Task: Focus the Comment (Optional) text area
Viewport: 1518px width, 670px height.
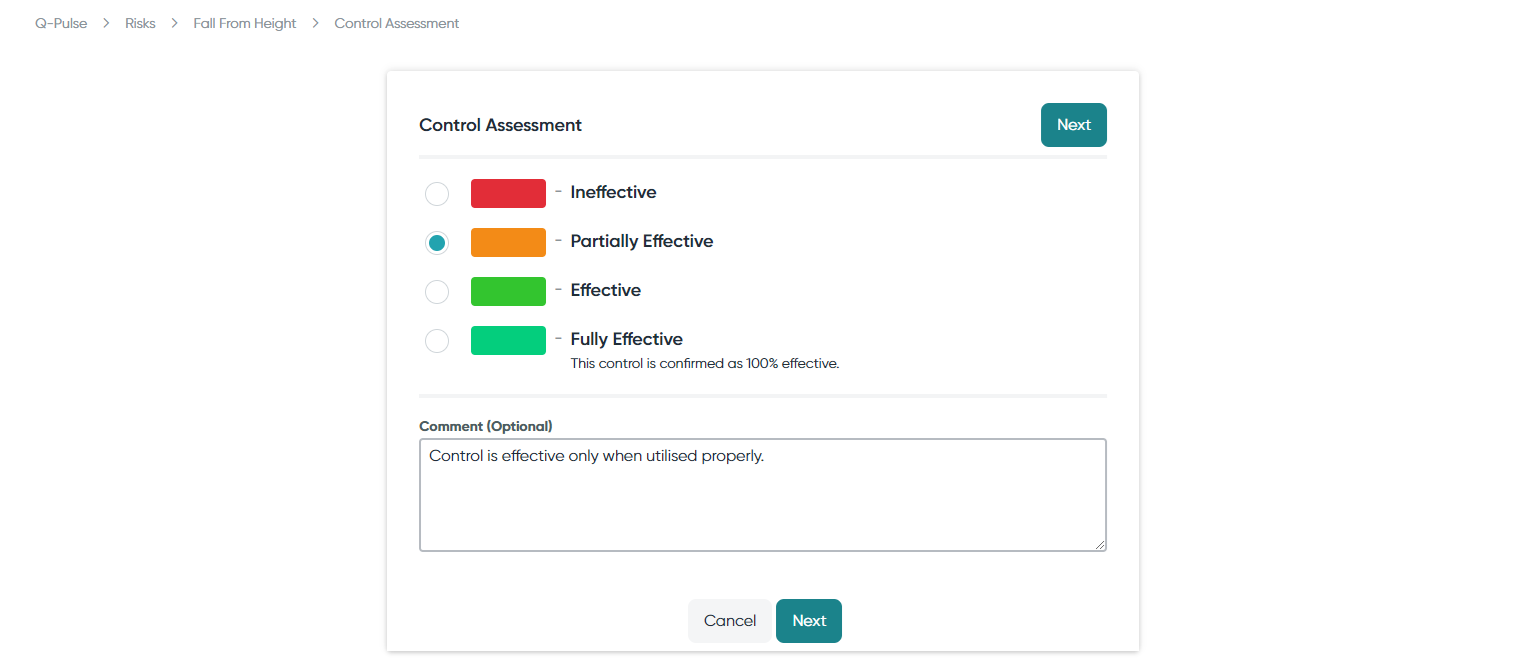Action: point(763,495)
